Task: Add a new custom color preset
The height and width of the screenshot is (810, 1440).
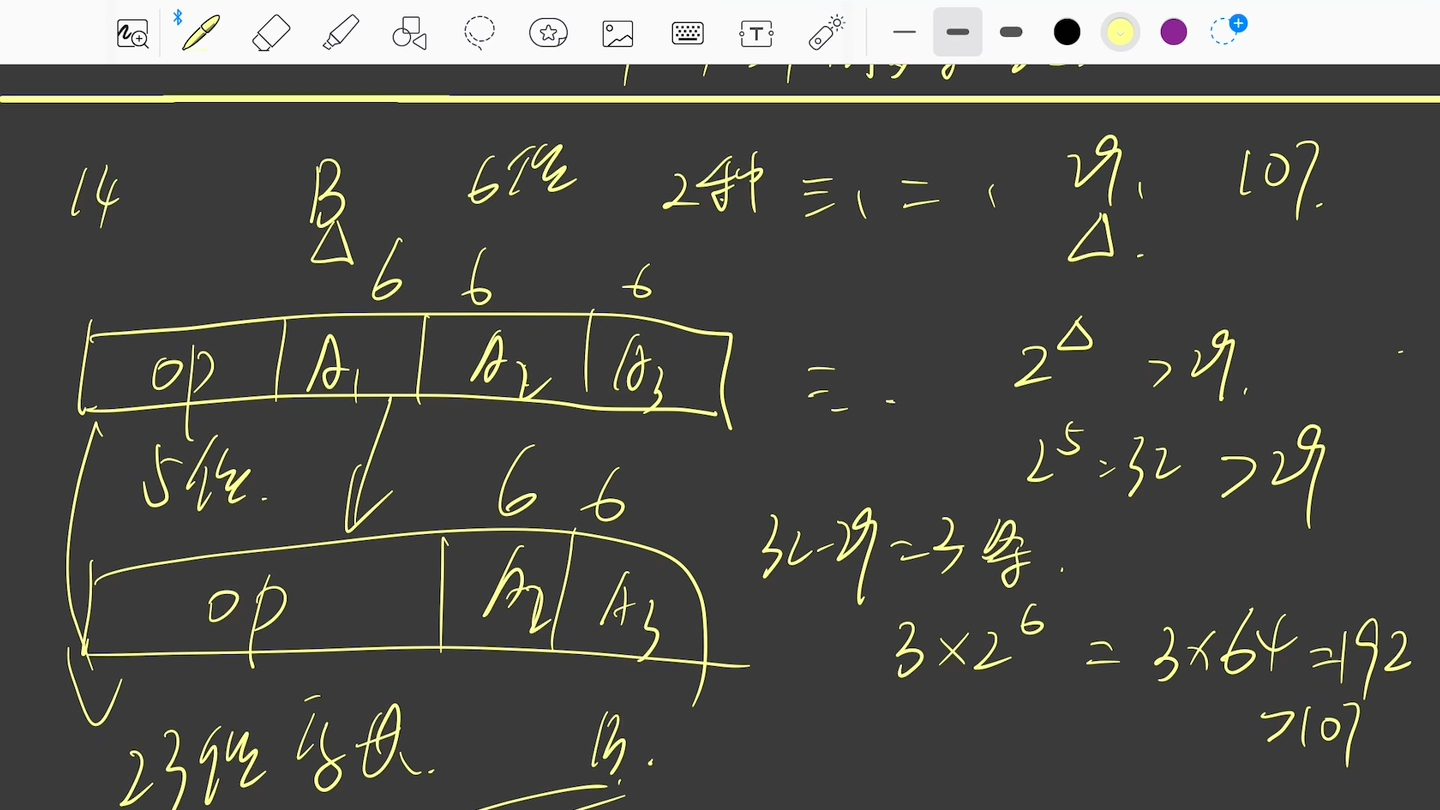Action: pos(1228,30)
